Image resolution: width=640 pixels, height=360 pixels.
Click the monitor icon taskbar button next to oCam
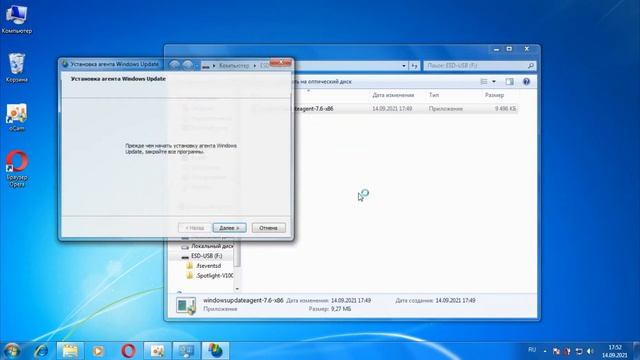pyautogui.click(x=186, y=351)
